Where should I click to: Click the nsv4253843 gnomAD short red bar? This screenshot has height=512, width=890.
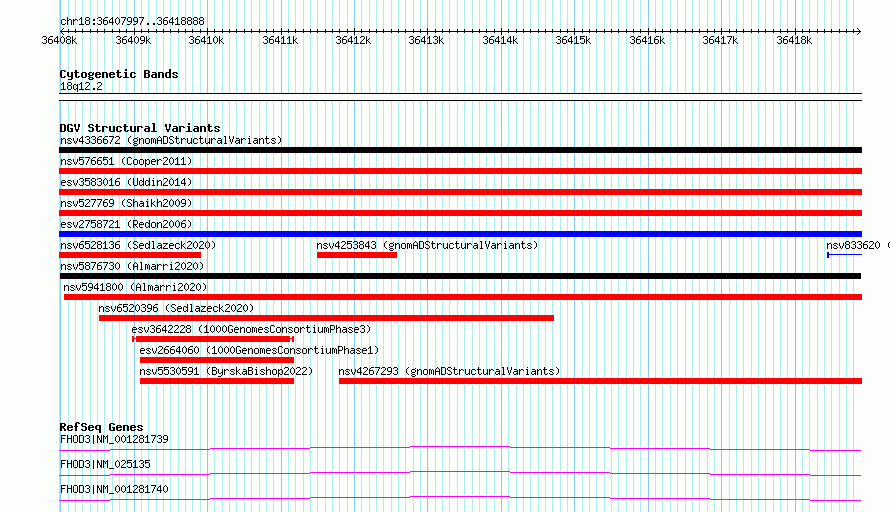click(x=356, y=255)
